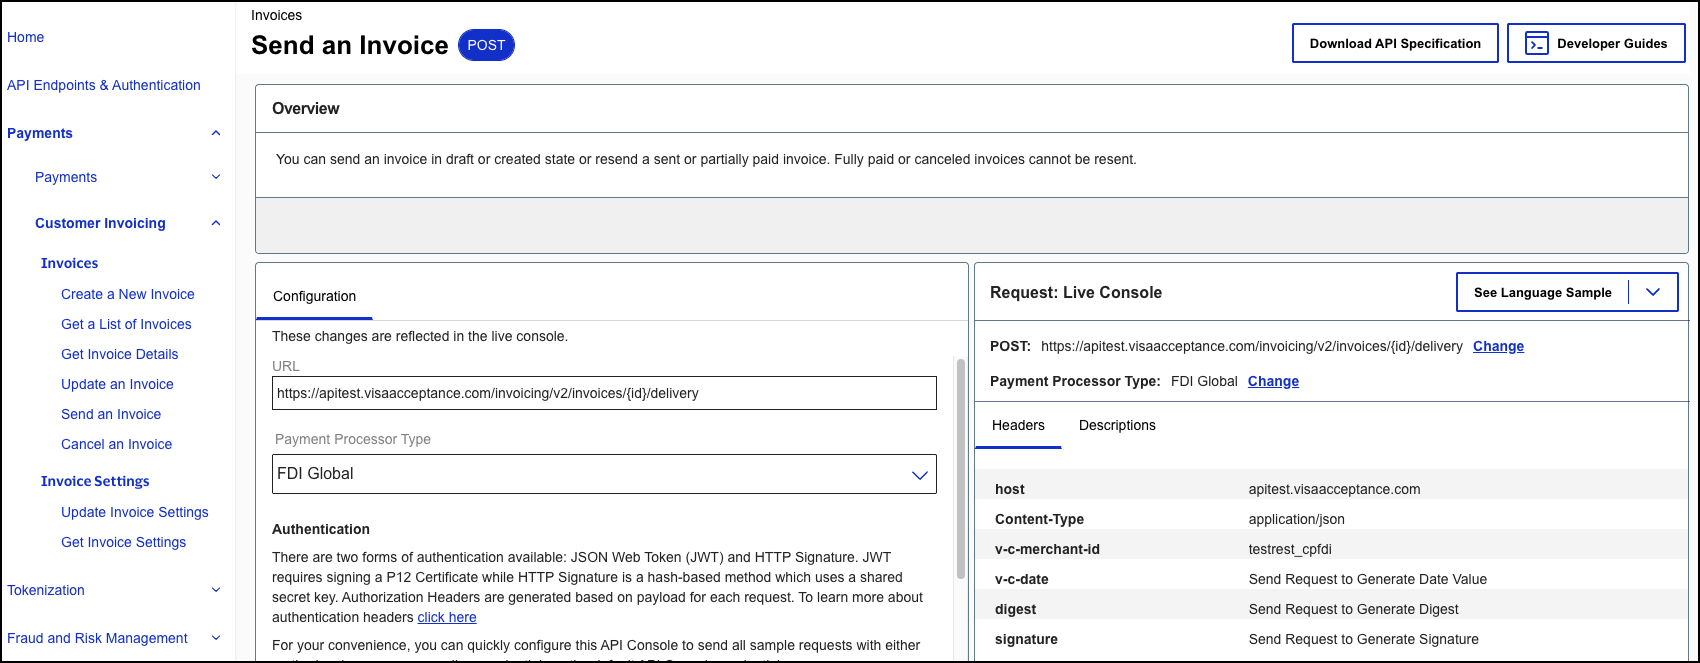
Task: Open Update Invoice Settings
Action: (x=135, y=512)
